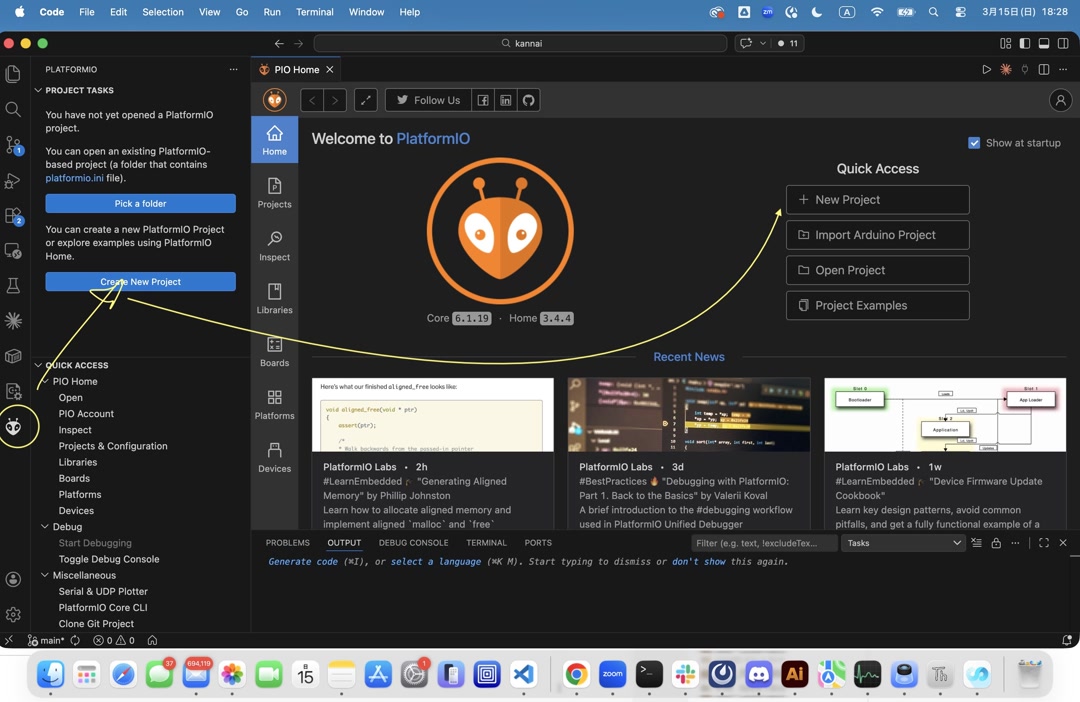Select the Libraries icon in PIO Home sidebar
Viewport: 1080px width, 702px height.
(x=274, y=297)
